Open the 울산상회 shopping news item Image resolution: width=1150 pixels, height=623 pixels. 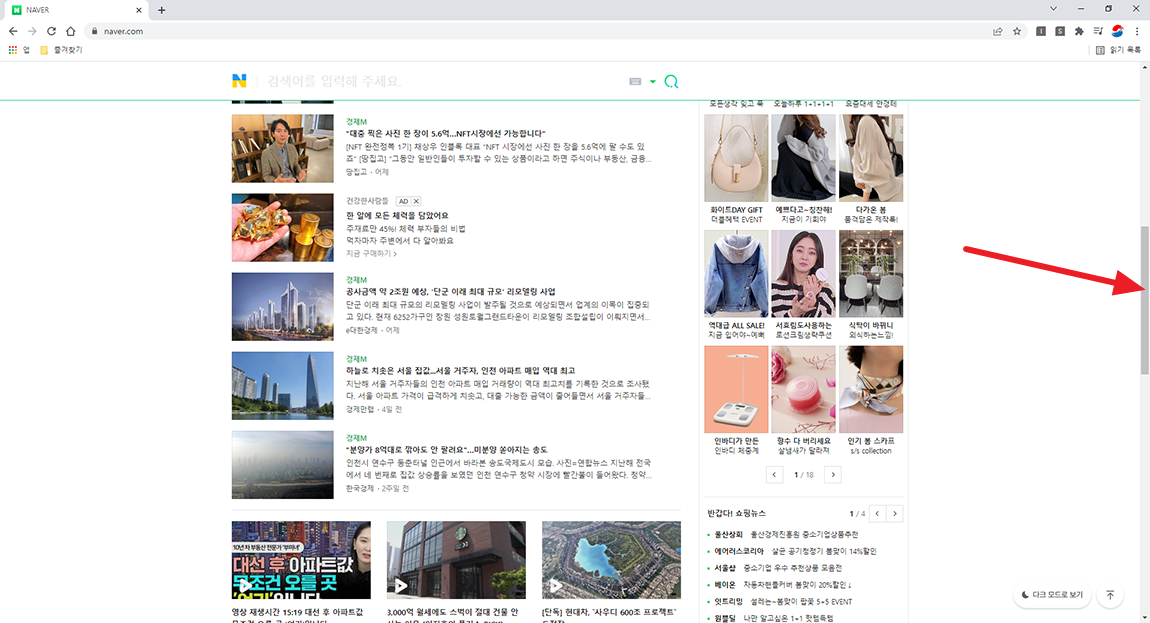point(785,534)
